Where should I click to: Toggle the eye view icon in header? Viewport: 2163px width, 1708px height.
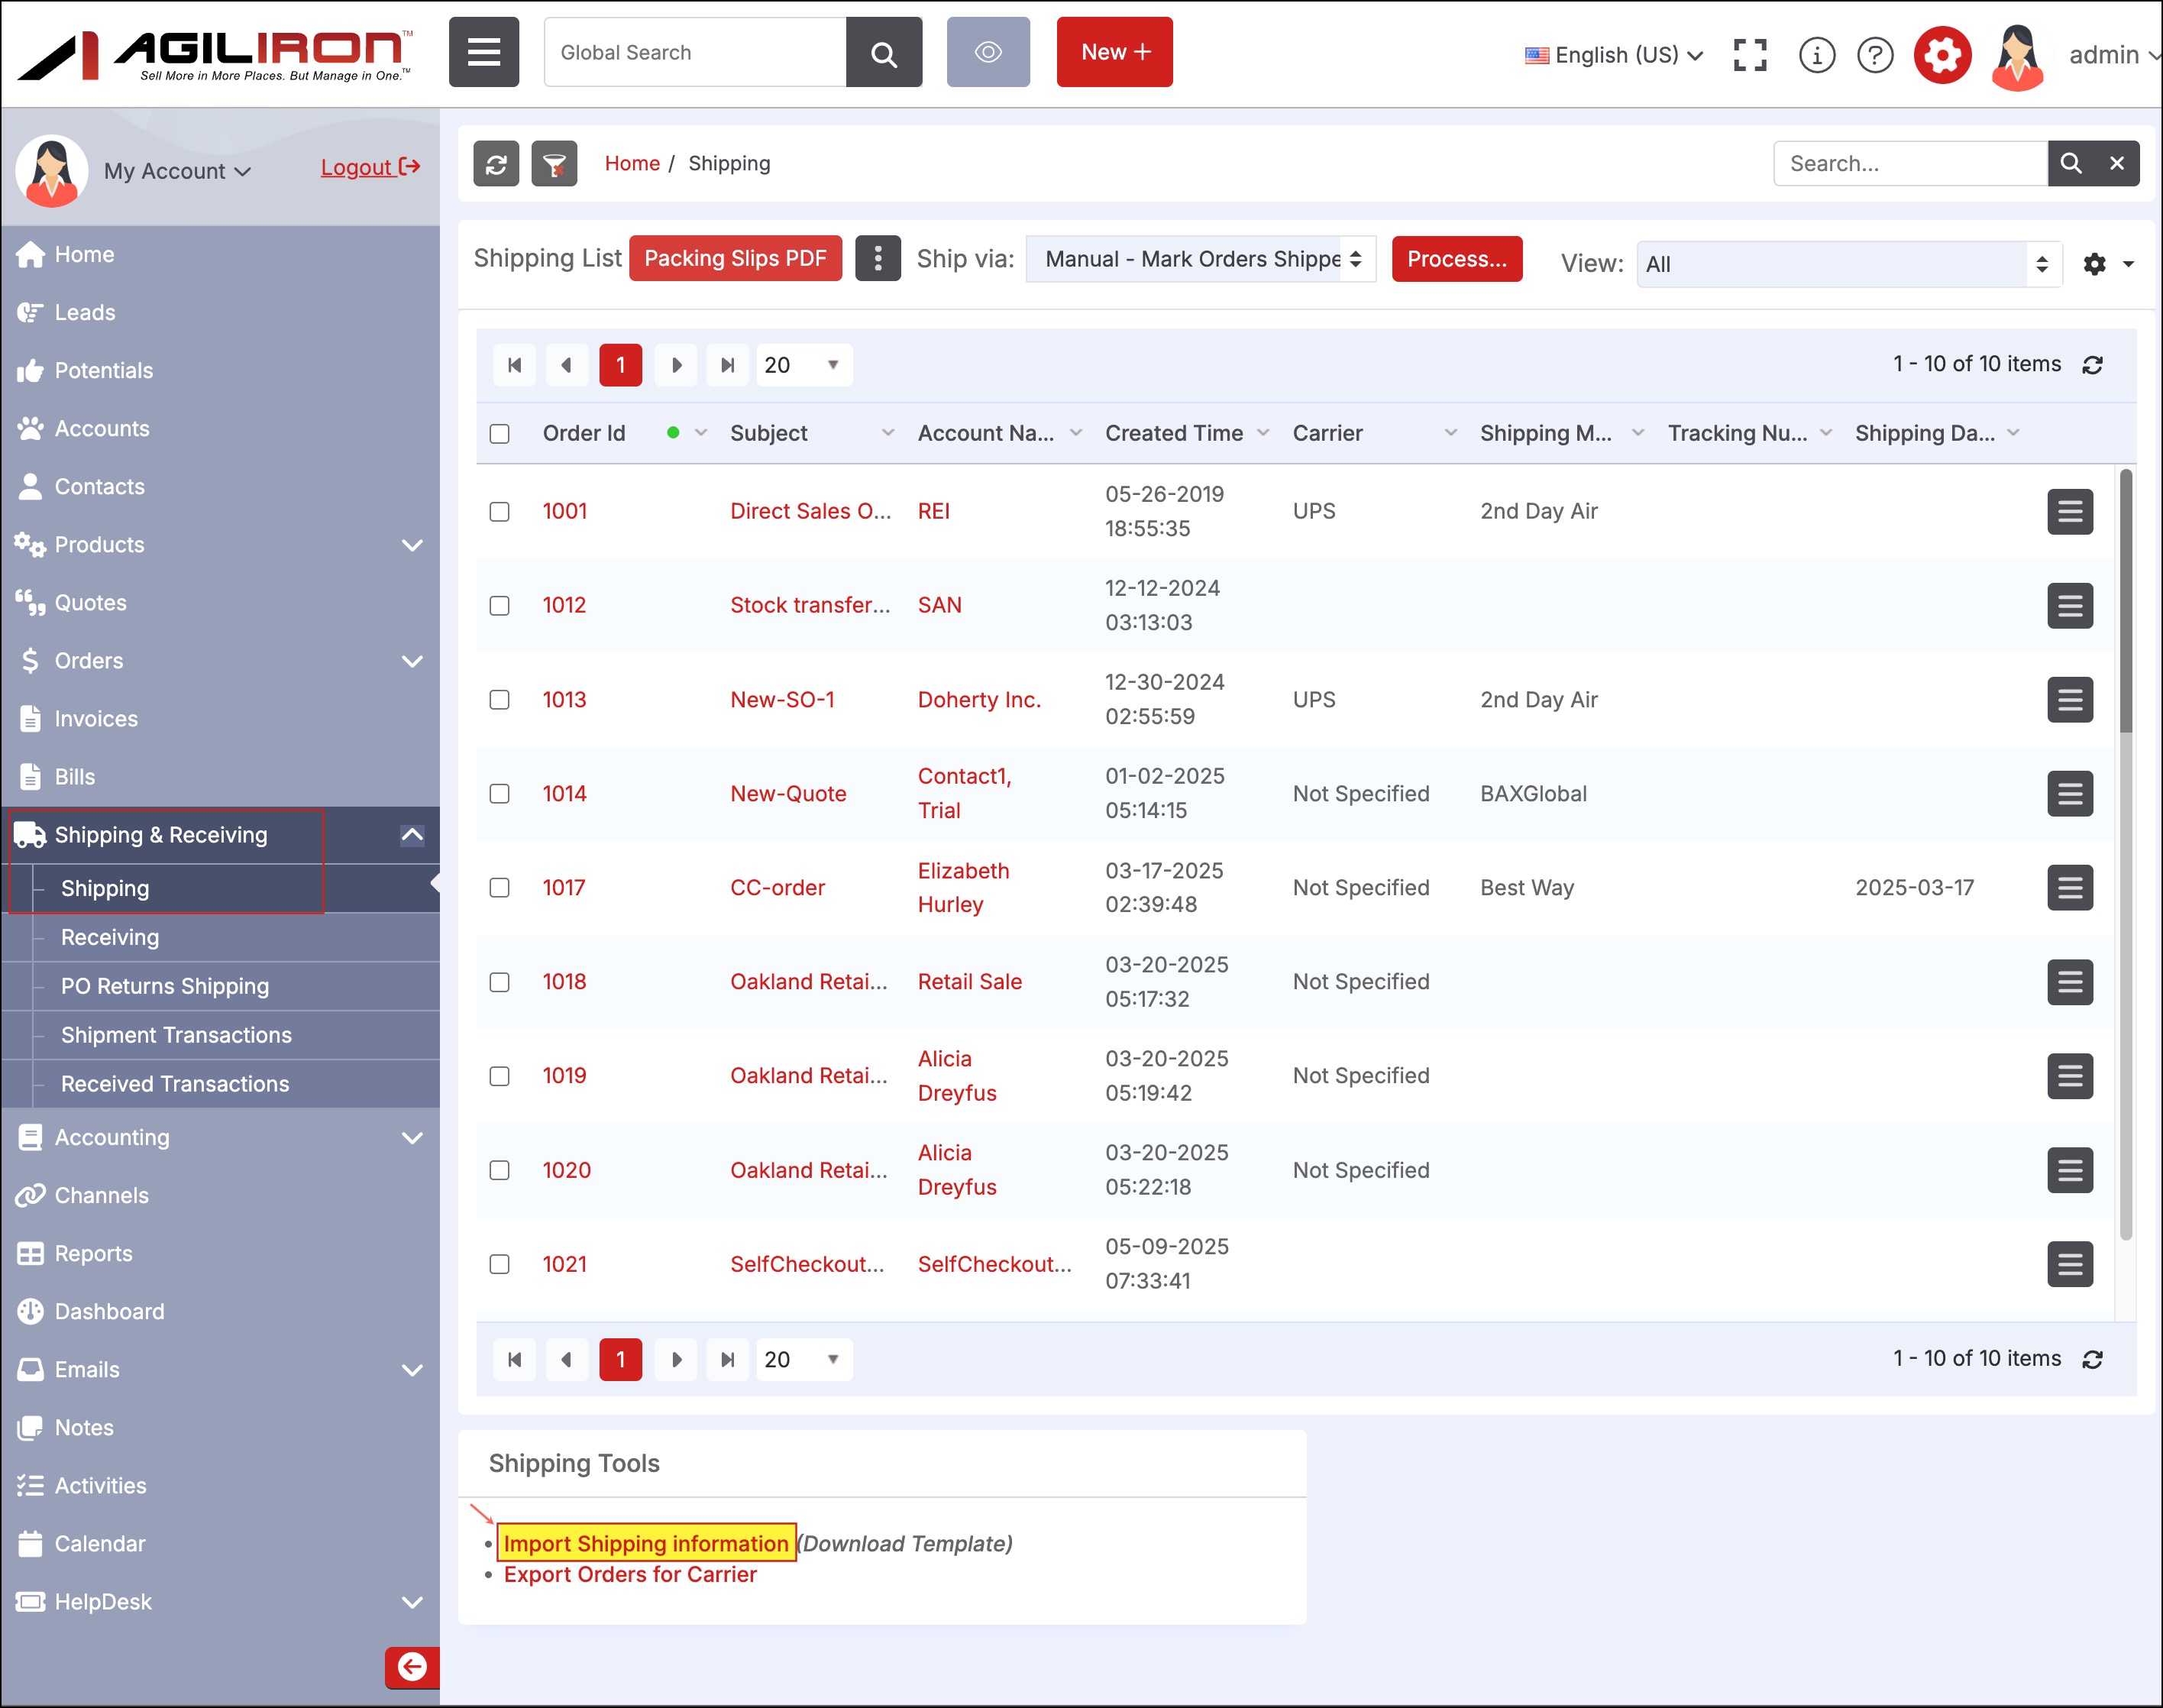coord(988,52)
